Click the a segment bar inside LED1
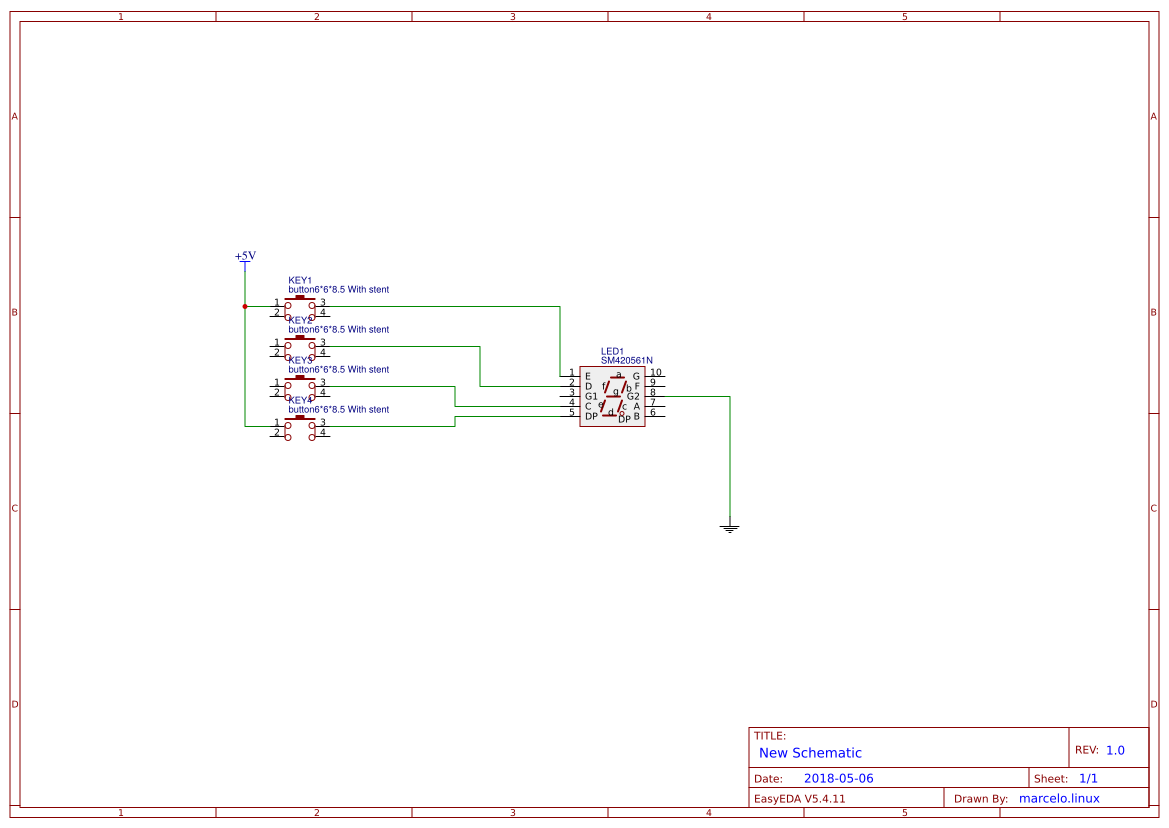The width and height of the screenshot is (1169, 828). [x=619, y=375]
